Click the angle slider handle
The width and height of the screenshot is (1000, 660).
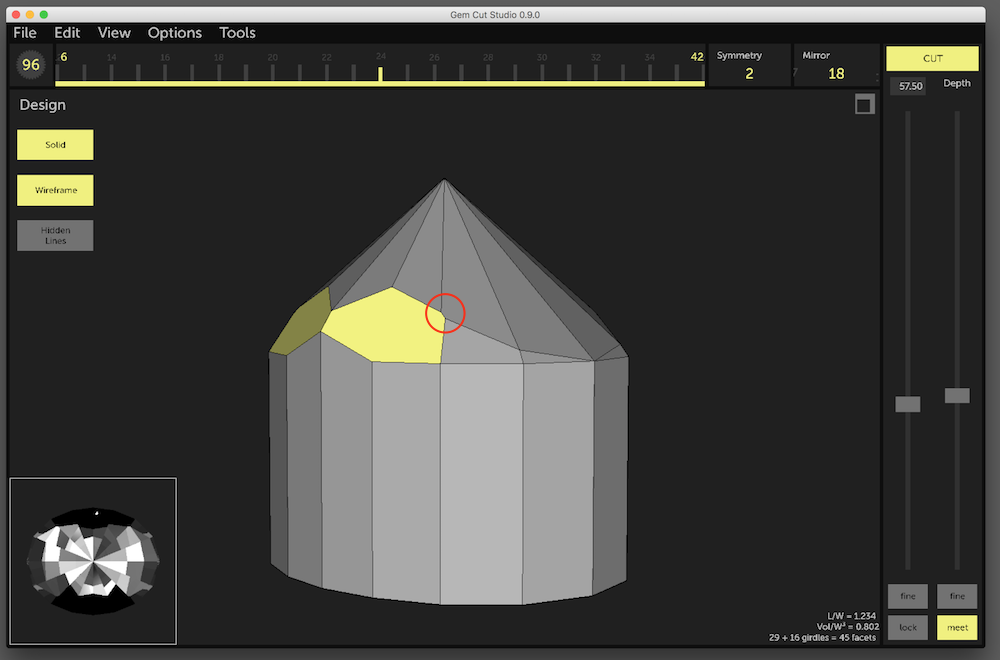(x=908, y=404)
